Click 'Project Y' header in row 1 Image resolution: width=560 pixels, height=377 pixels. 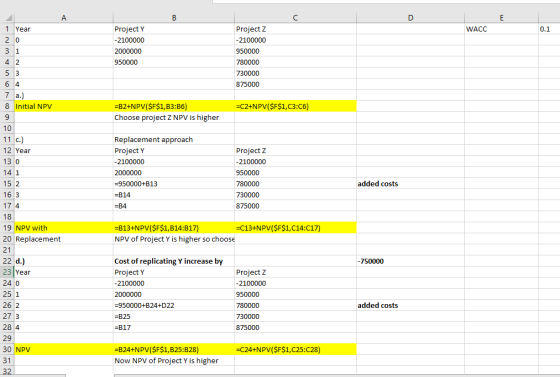click(x=174, y=29)
